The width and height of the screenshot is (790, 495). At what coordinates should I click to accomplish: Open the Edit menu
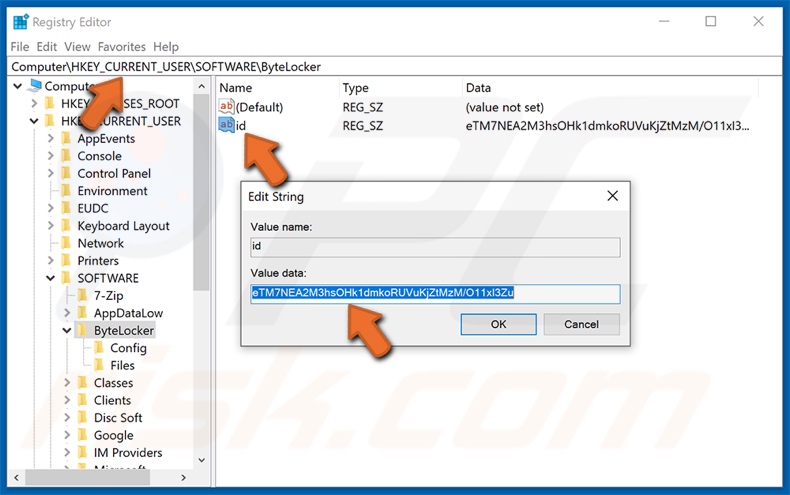click(46, 47)
